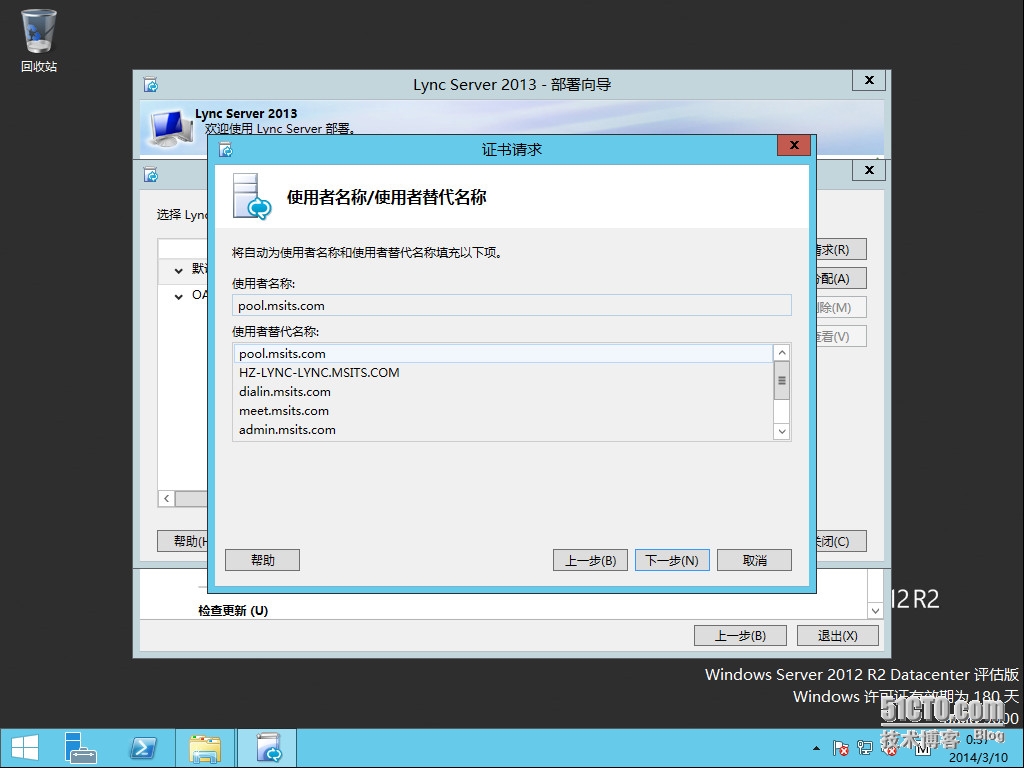This screenshot has width=1024, height=768.
Task: Click the server certificate header icon
Action: 252,196
